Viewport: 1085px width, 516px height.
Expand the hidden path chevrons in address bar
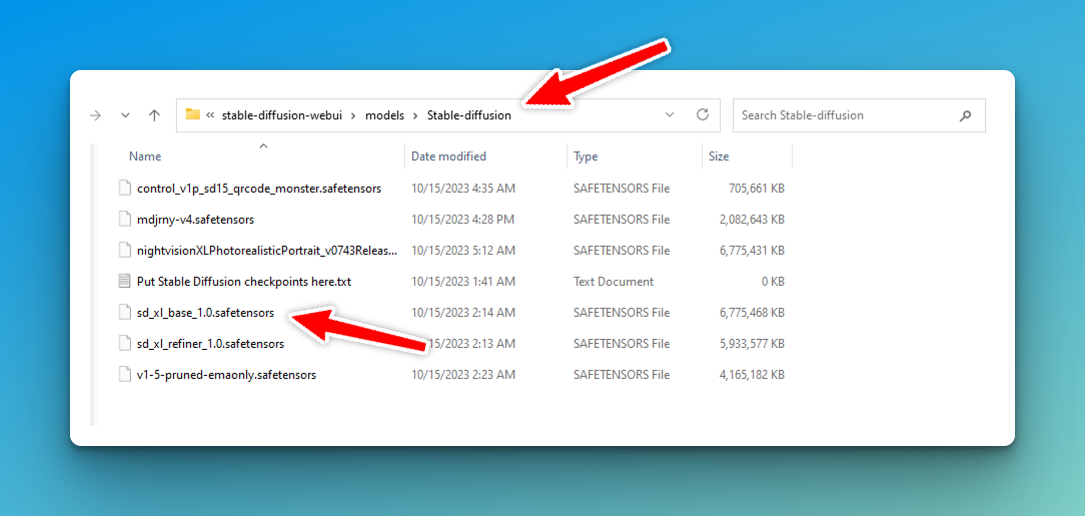coord(211,115)
